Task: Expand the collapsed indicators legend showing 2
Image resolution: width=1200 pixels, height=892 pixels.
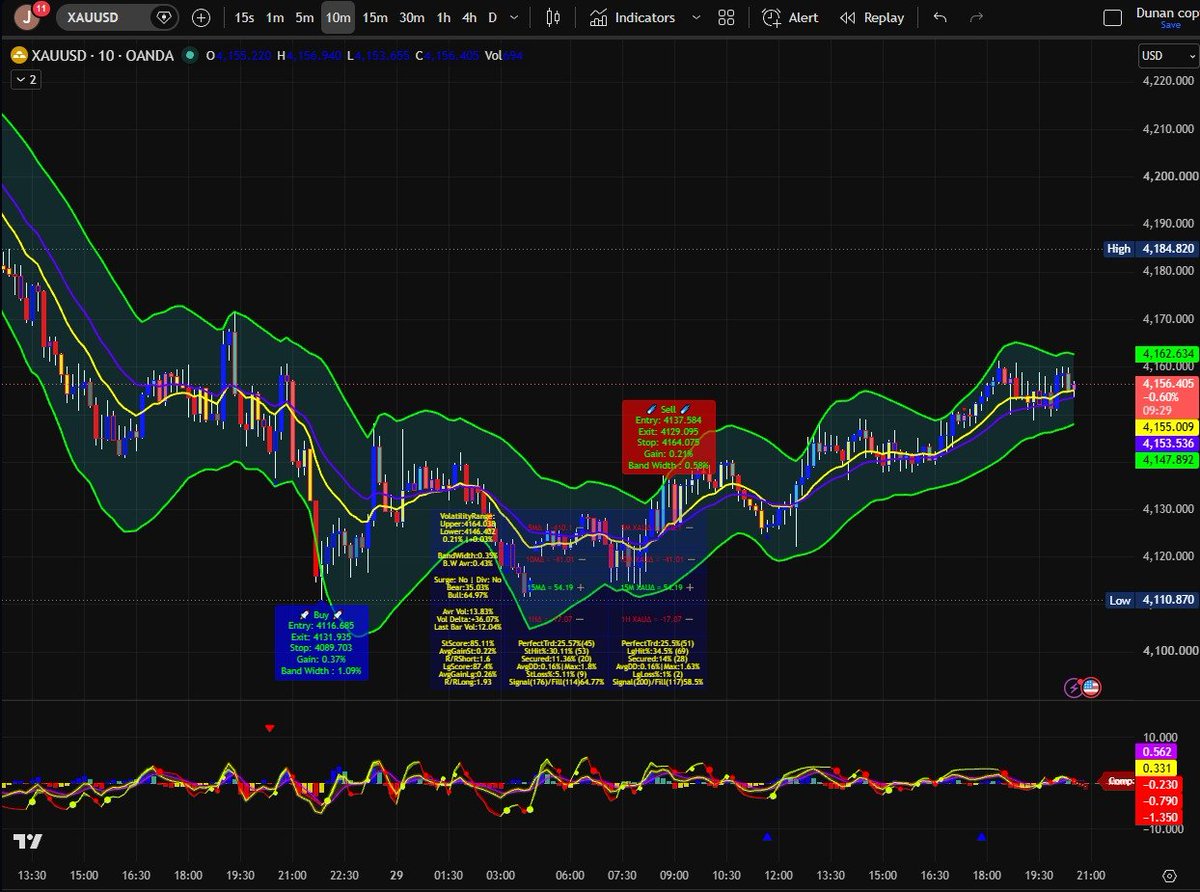Action: (x=26, y=79)
